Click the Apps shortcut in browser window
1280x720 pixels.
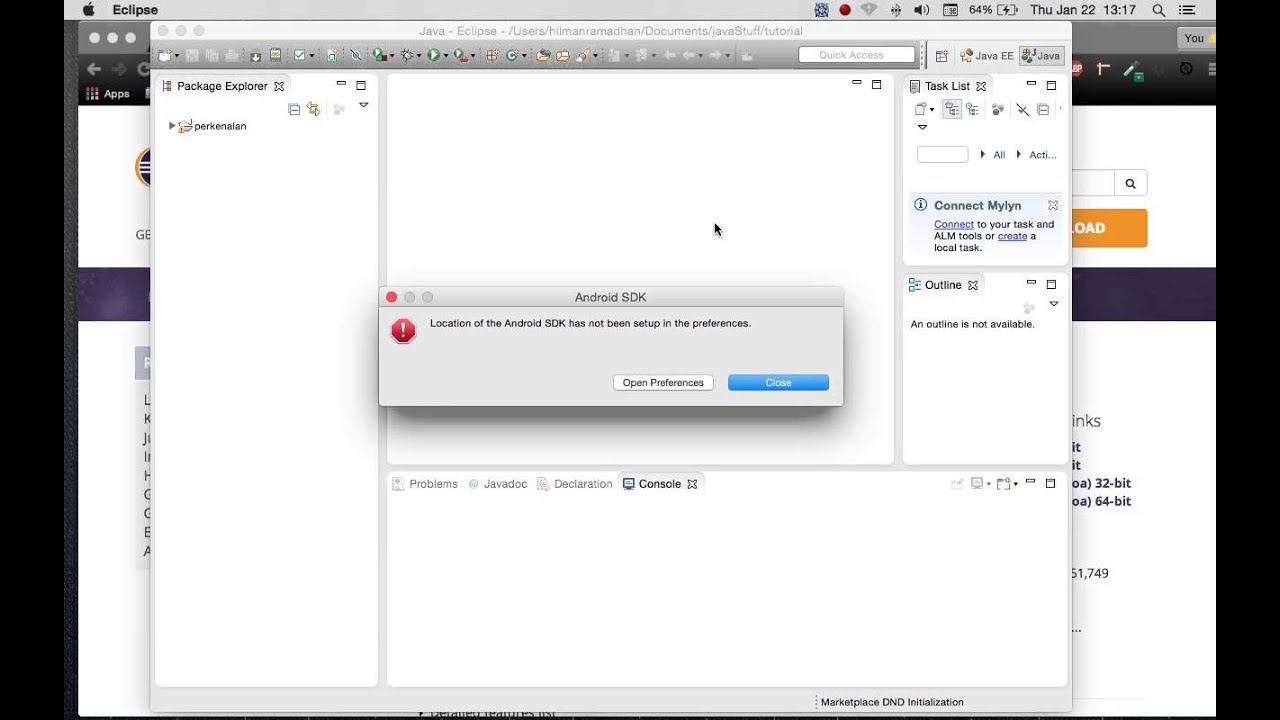108,93
